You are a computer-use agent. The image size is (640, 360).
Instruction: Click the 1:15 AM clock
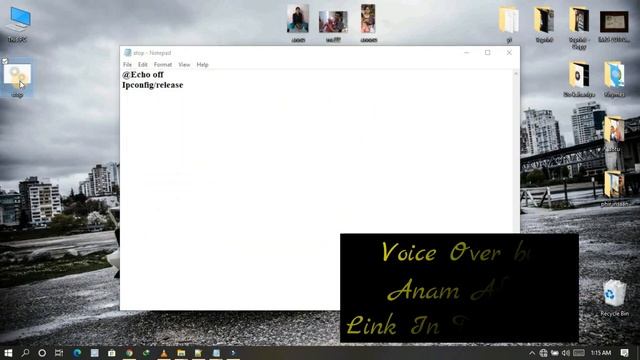(x=601, y=353)
